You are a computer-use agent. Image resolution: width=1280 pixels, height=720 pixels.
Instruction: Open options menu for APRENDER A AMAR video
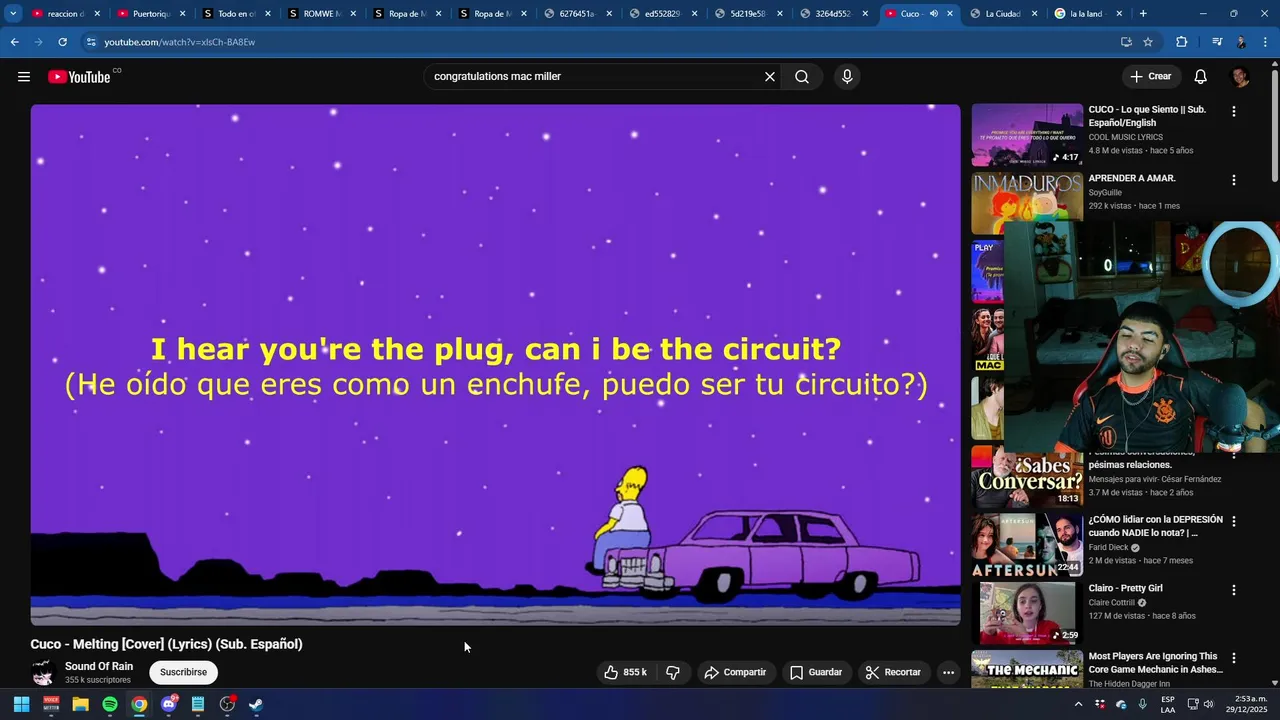pos(1233,180)
